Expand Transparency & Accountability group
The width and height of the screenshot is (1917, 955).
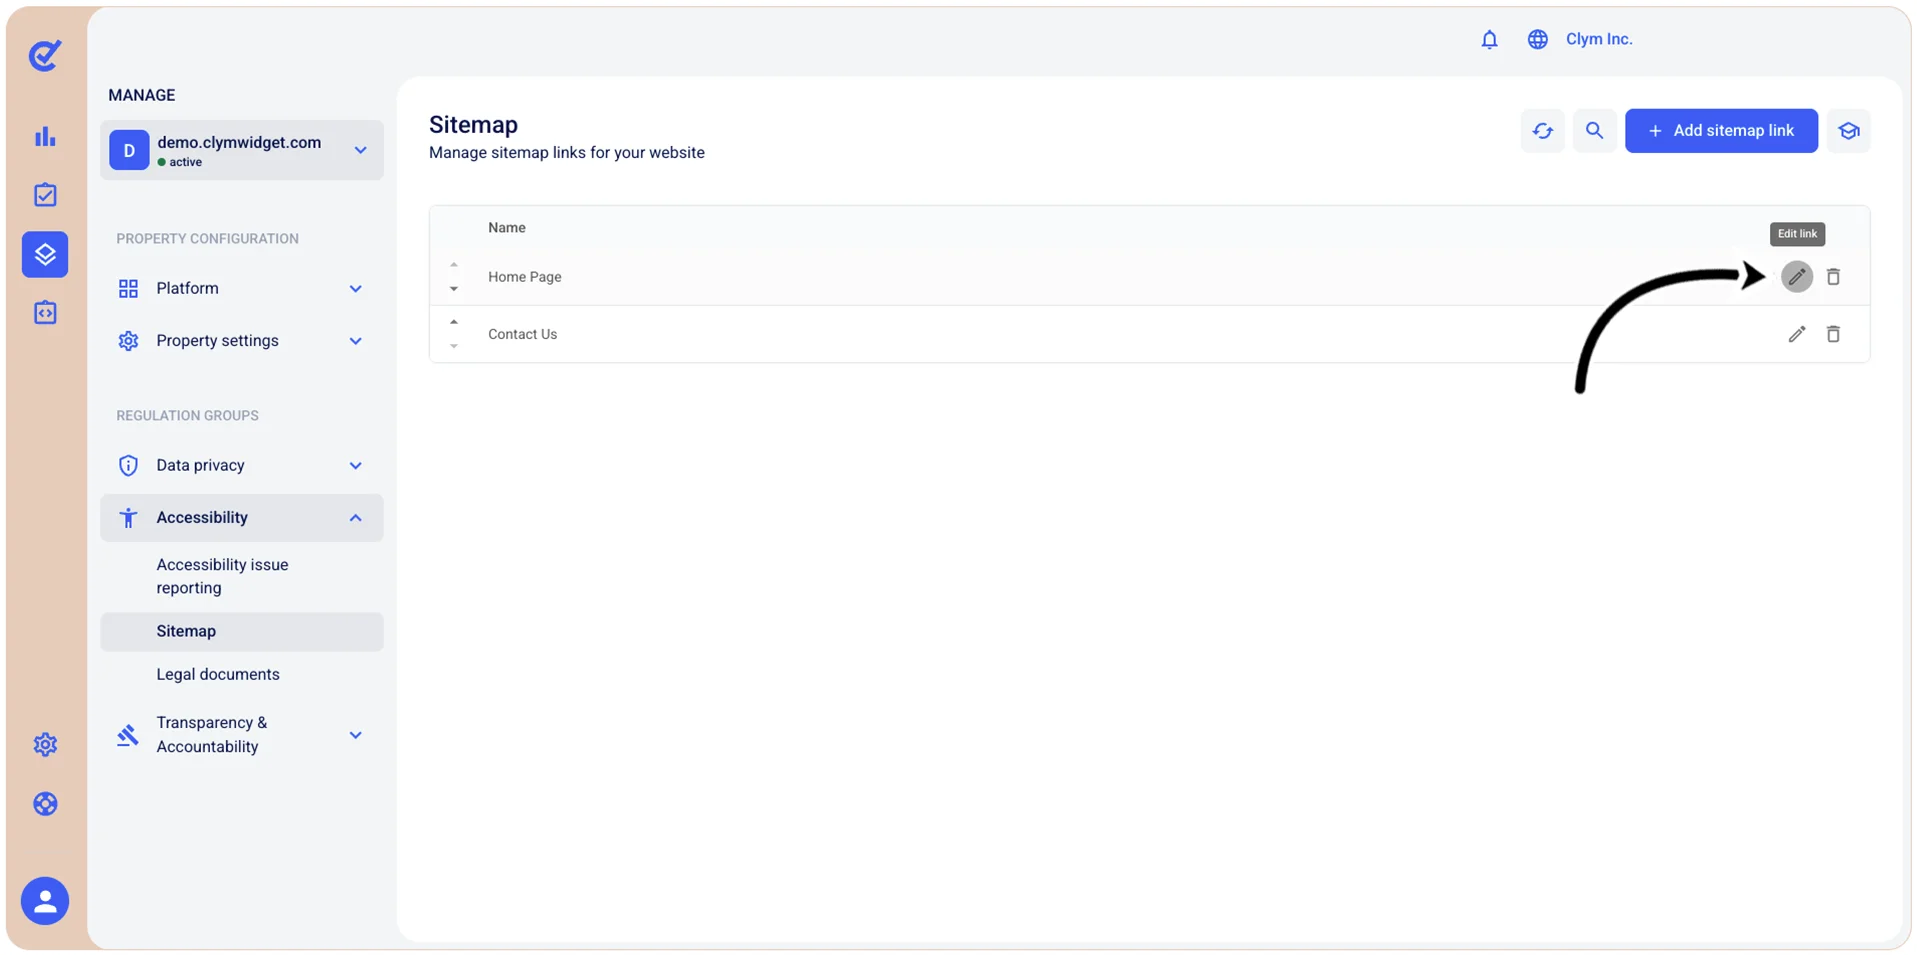[241, 735]
